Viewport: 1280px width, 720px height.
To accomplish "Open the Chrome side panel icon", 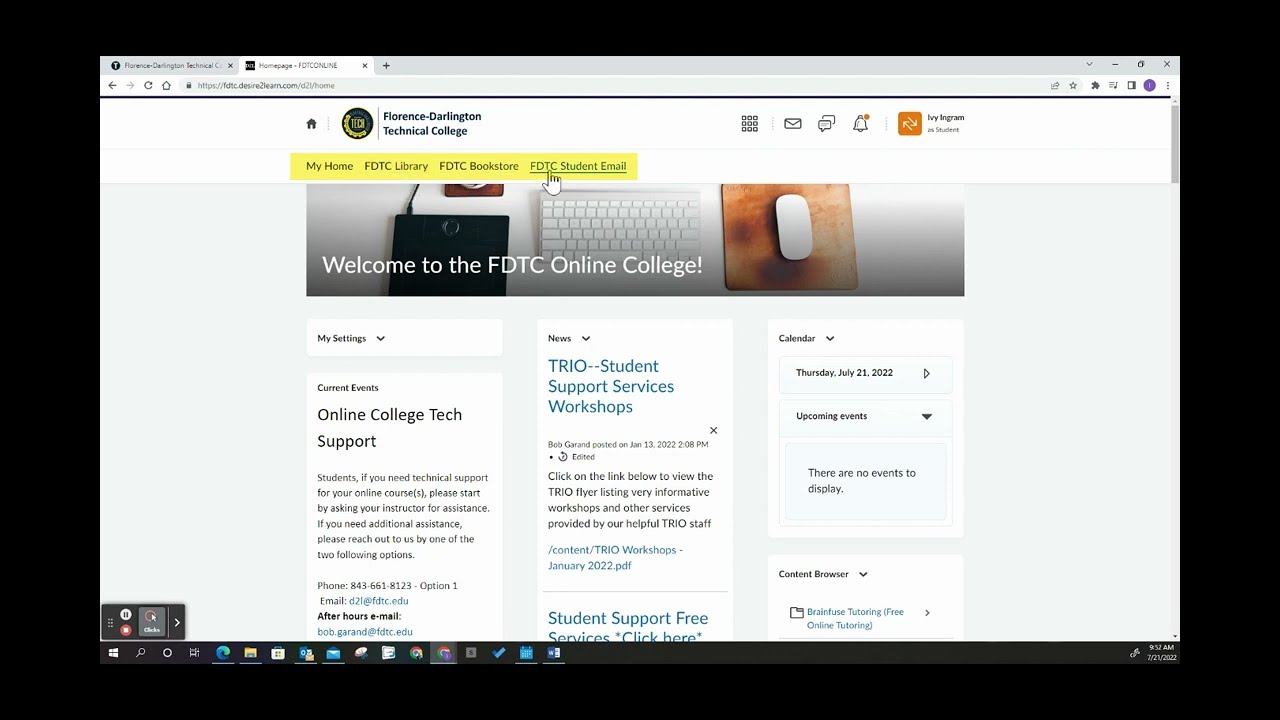I will point(1131,86).
